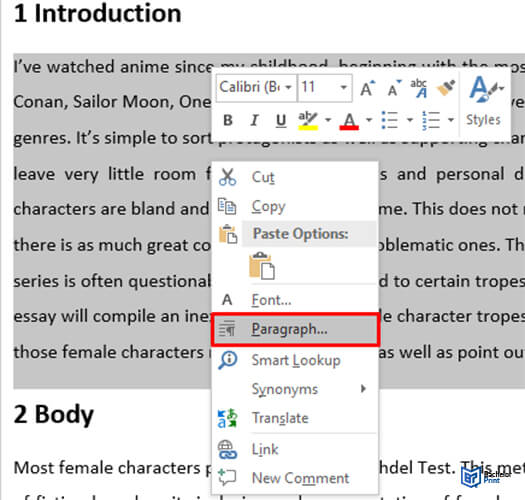
Task: Choose Paragraph... from the context menu
Action: 296,329
